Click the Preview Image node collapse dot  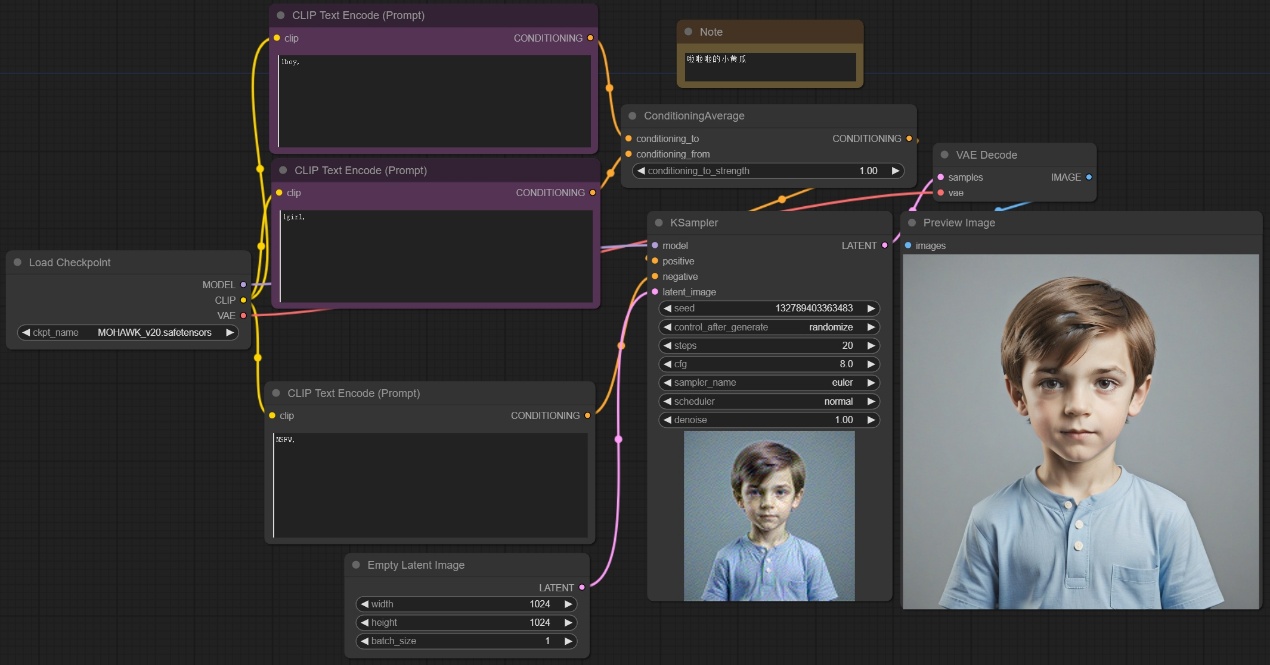[911, 223]
